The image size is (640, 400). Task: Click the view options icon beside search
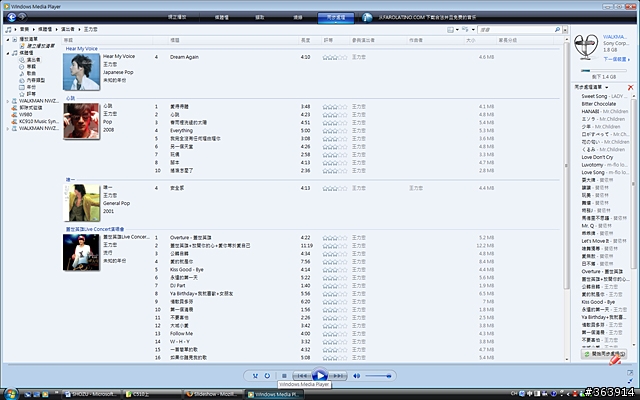(450, 30)
